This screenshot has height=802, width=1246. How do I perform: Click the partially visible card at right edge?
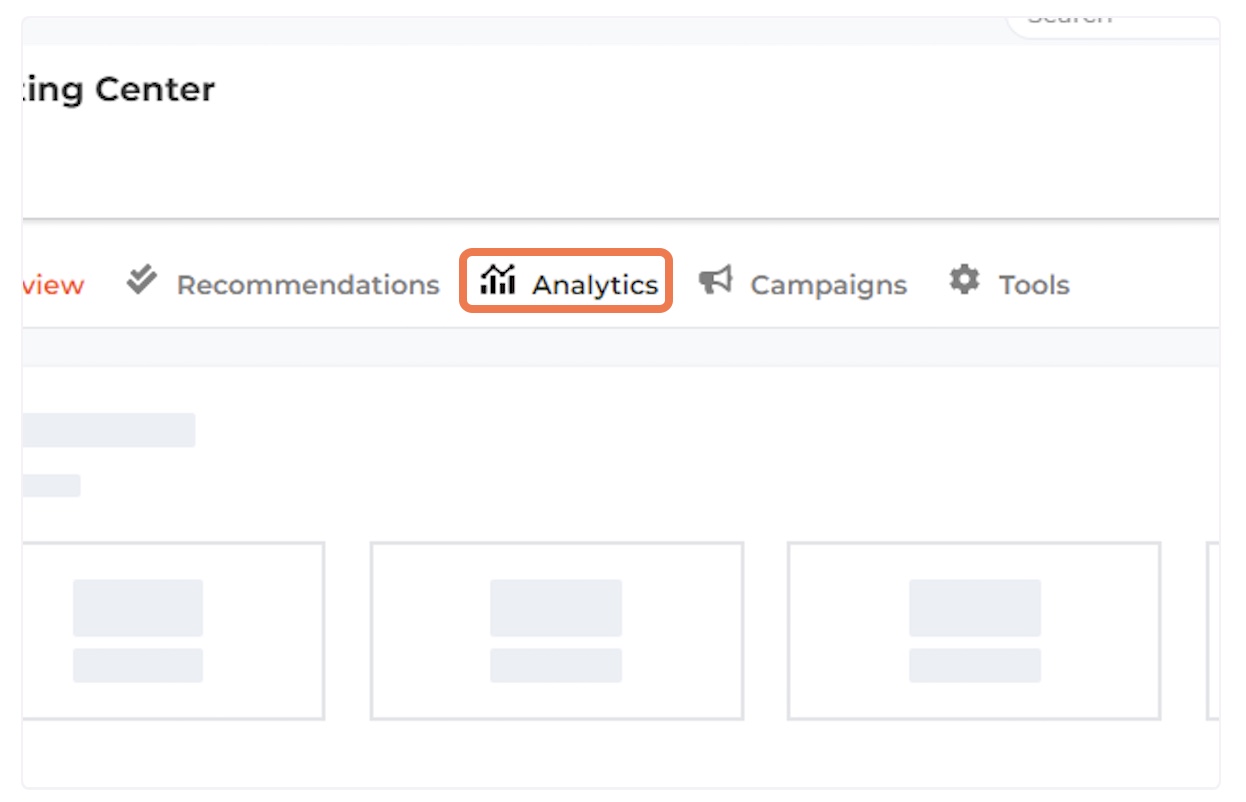1213,631
